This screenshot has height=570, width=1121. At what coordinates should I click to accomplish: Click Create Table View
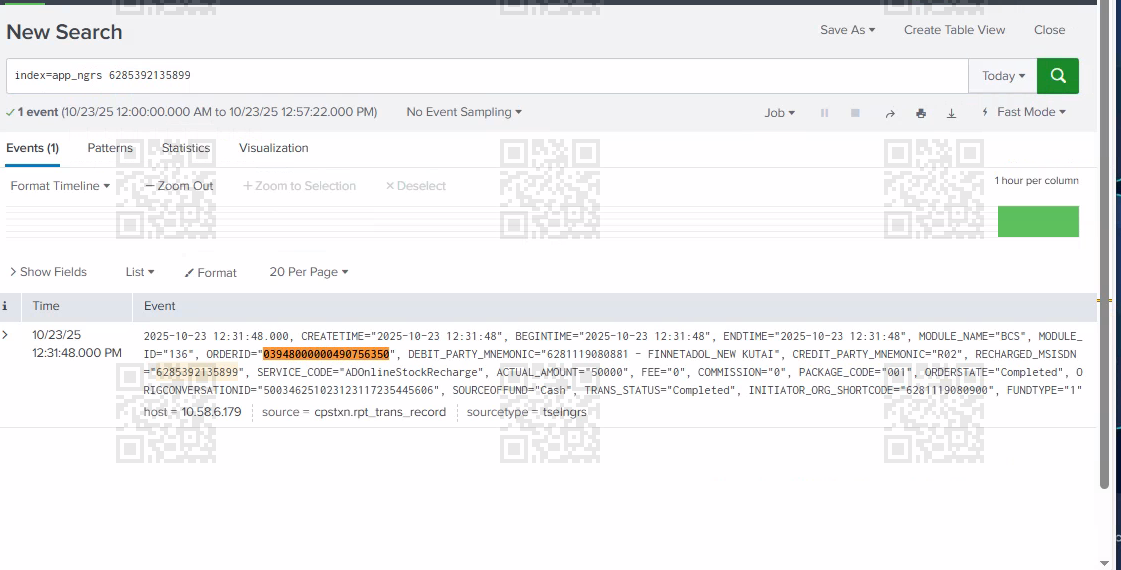point(954,30)
